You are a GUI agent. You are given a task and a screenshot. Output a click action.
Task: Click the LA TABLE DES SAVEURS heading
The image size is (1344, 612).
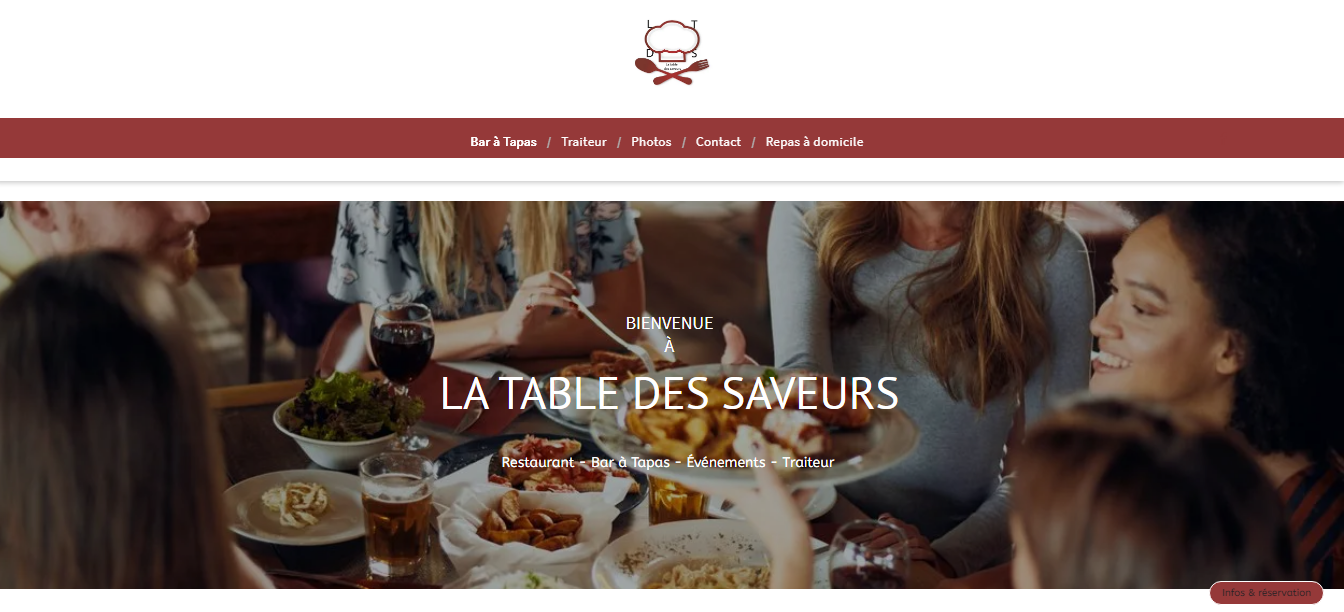tap(670, 394)
